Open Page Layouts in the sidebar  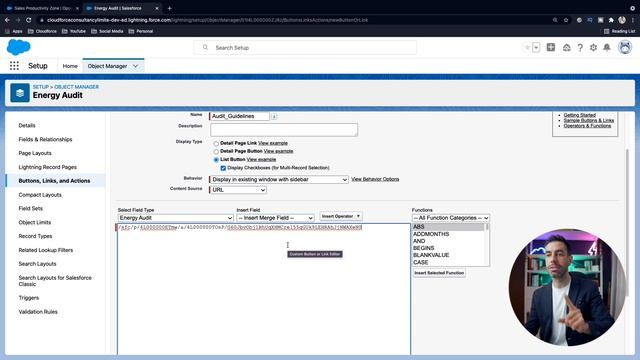click(x=35, y=153)
